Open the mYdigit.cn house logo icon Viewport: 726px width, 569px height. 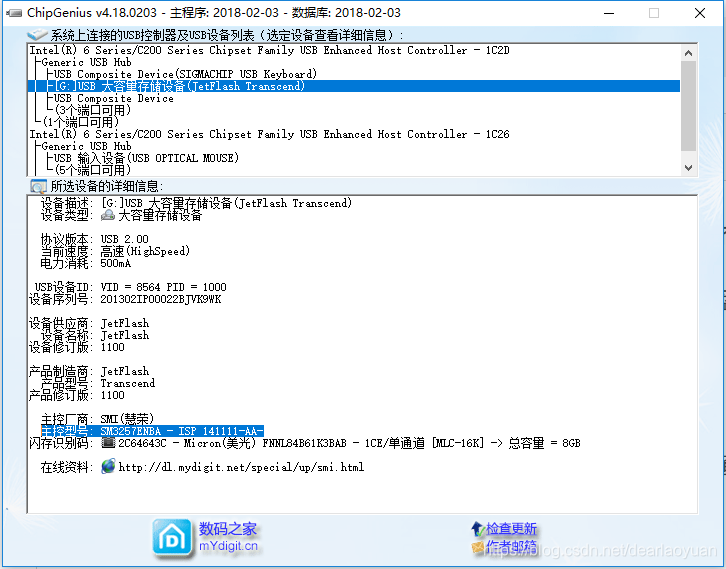tap(172, 538)
